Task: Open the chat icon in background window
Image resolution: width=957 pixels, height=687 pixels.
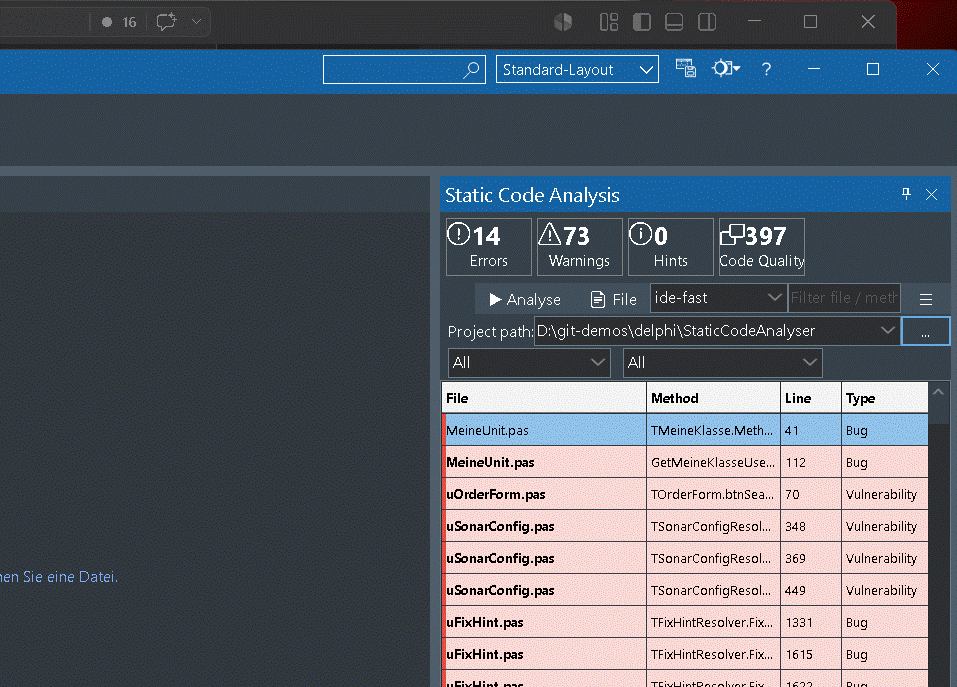Action: point(166,22)
